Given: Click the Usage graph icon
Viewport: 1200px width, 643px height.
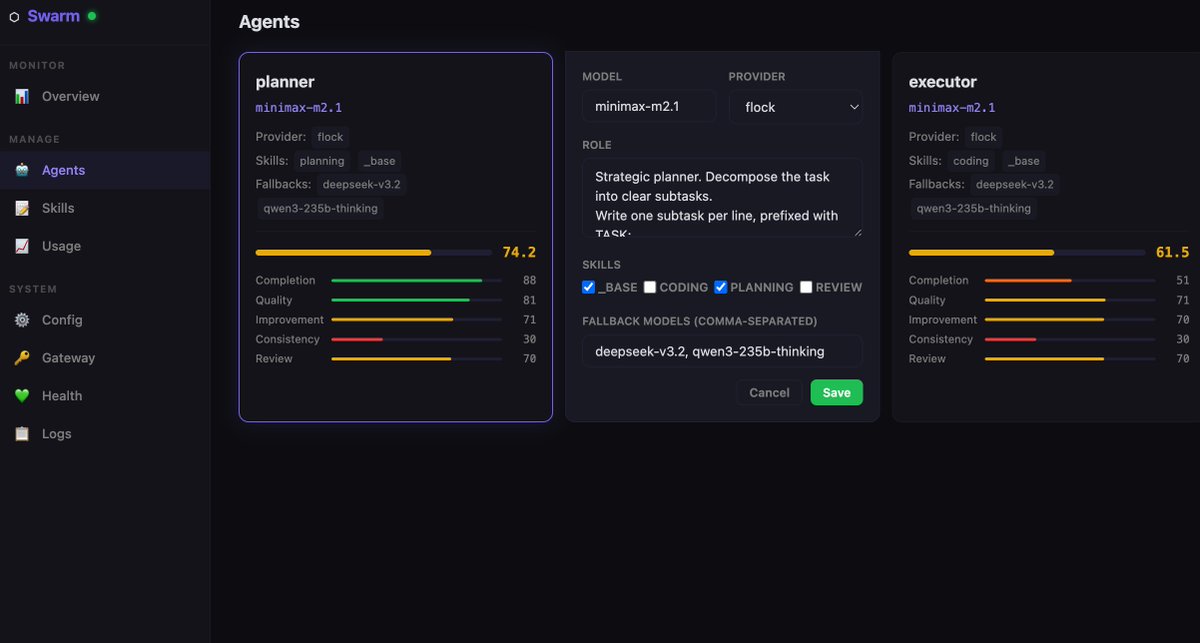Looking at the screenshot, I should coord(22,246).
